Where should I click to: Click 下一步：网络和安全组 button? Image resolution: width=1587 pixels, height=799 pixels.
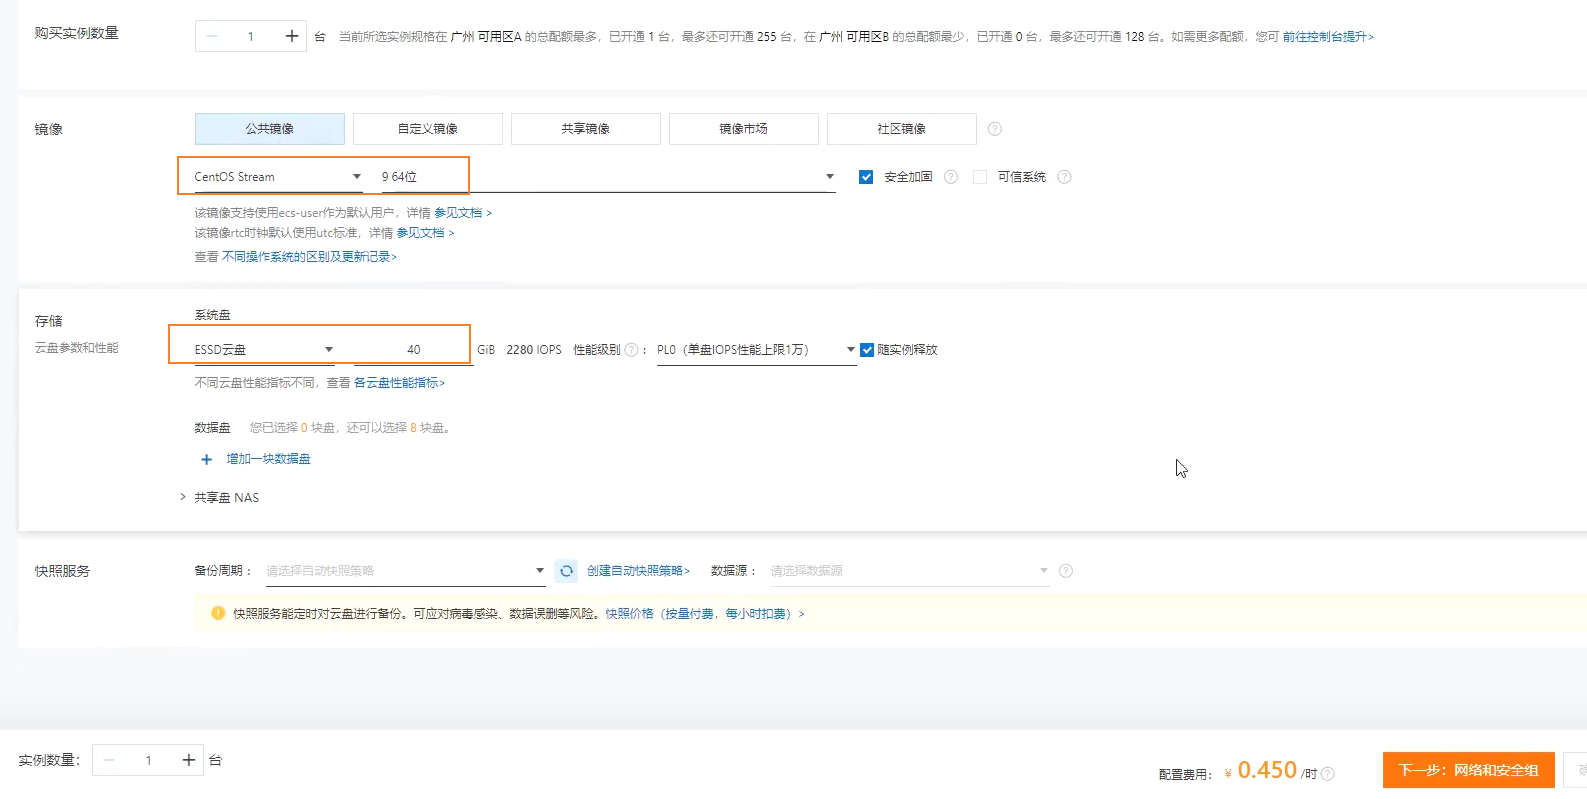(x=1468, y=770)
